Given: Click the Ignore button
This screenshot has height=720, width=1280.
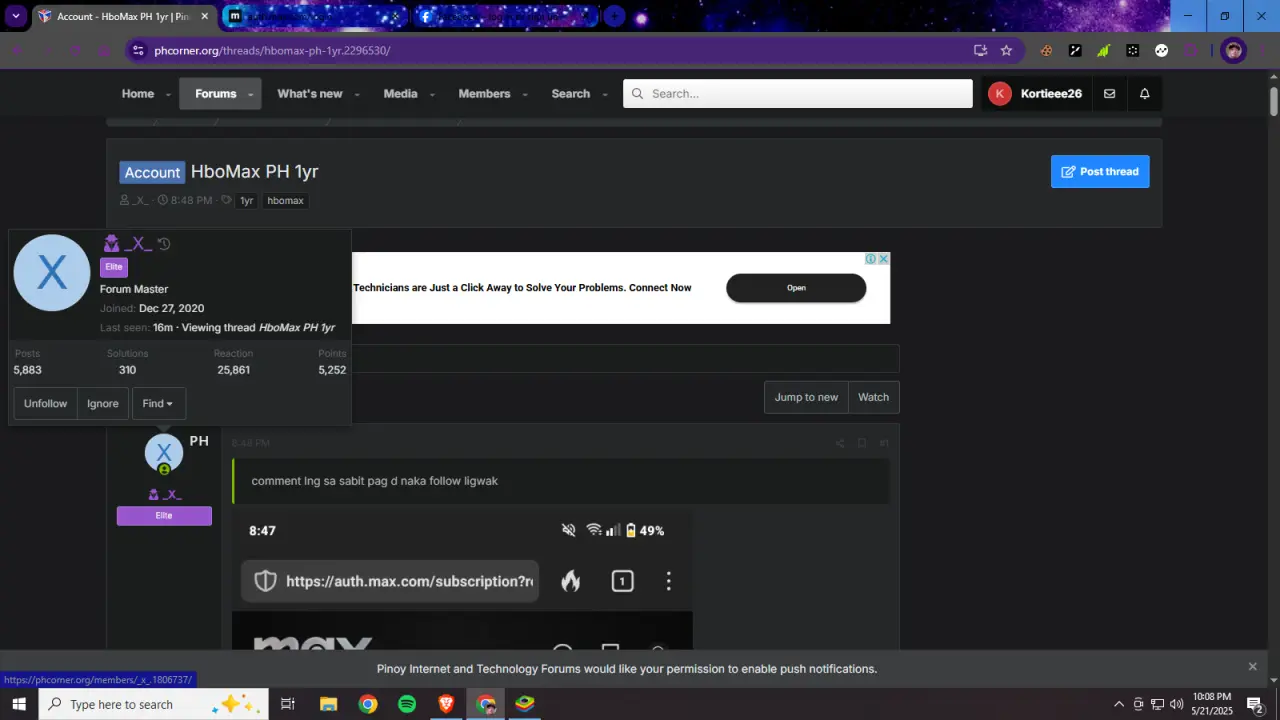Looking at the screenshot, I should pyautogui.click(x=103, y=403).
